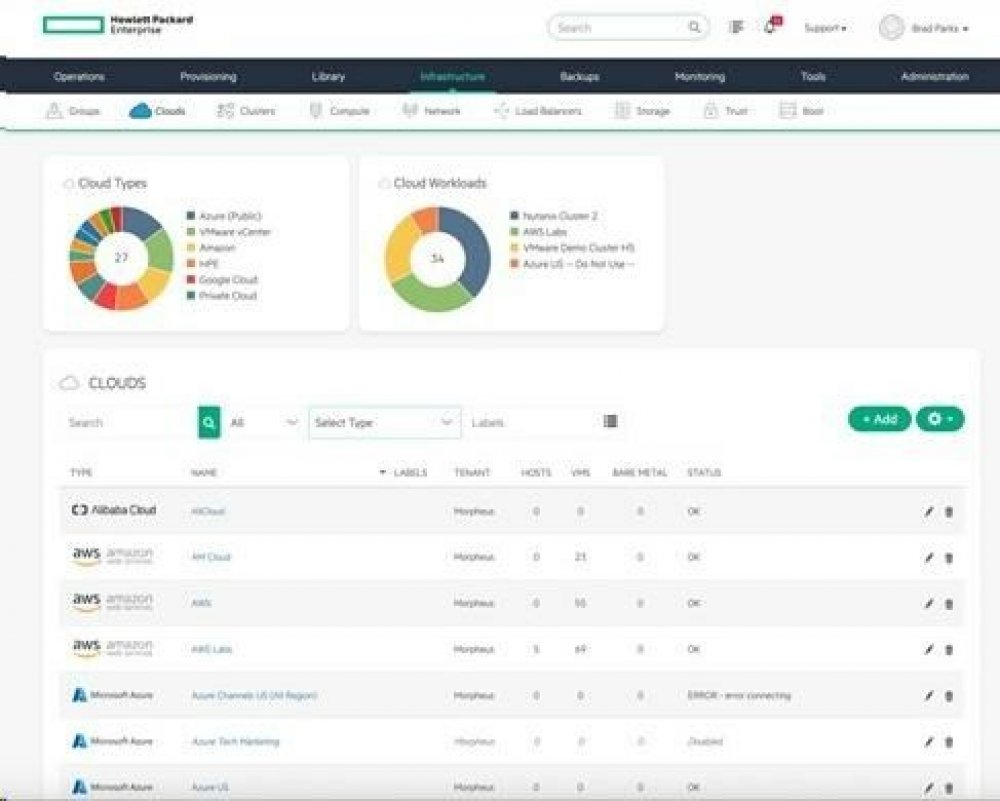The width and height of the screenshot is (1000, 801).
Task: Click the notification bell icon
Action: [x=769, y=28]
